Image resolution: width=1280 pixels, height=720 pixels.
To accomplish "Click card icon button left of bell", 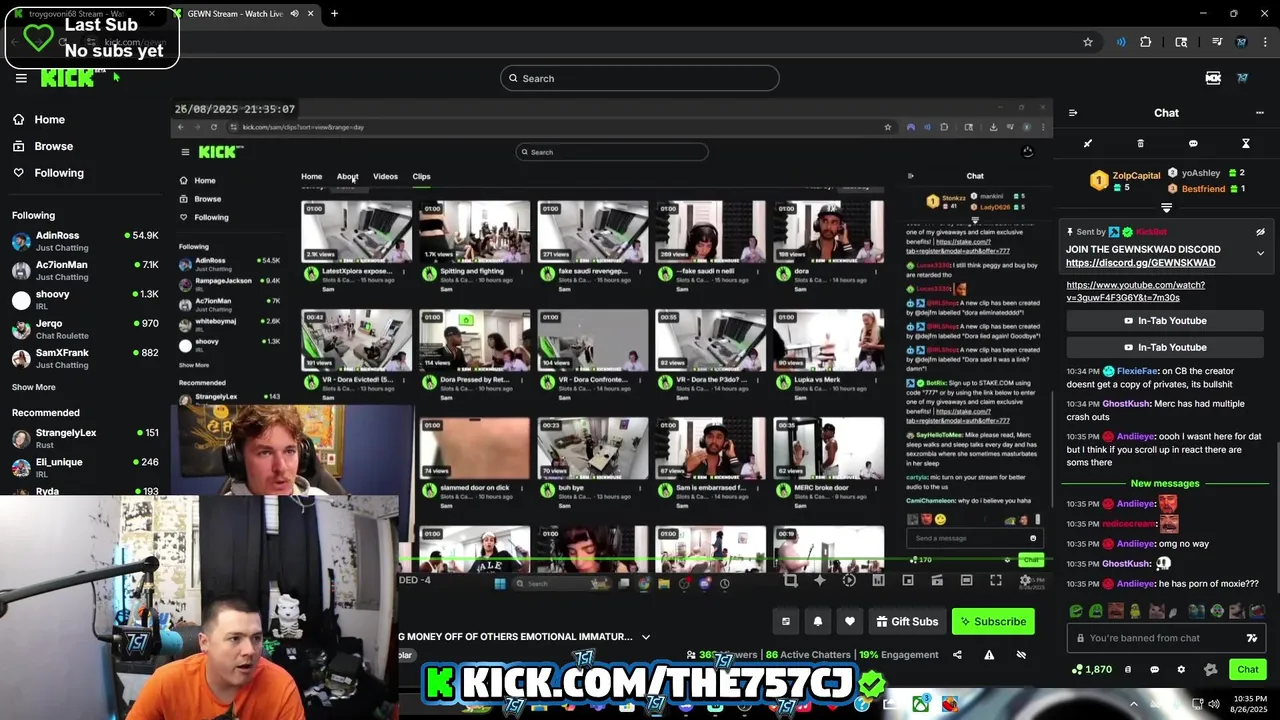I will [x=785, y=621].
